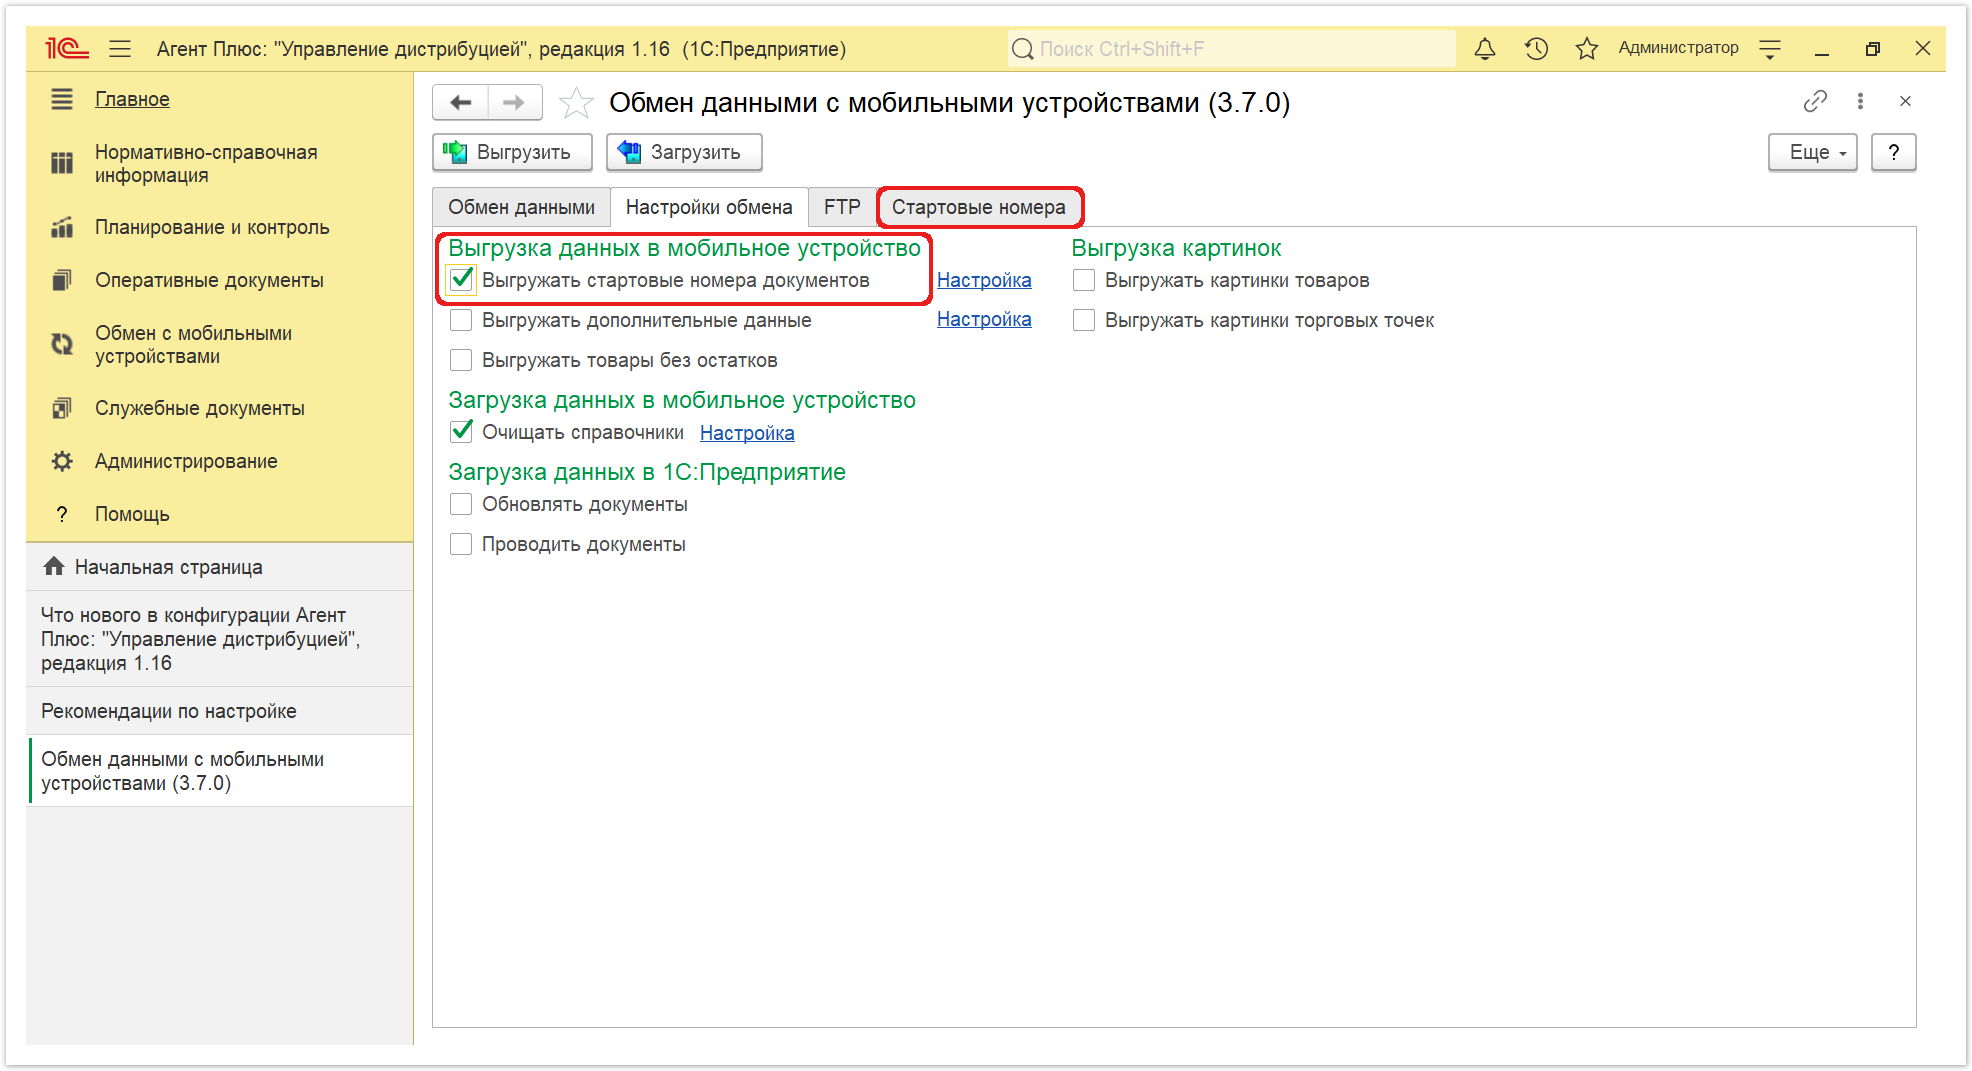
Task: Open Рекомендации по настройке page
Action: [x=220, y=711]
